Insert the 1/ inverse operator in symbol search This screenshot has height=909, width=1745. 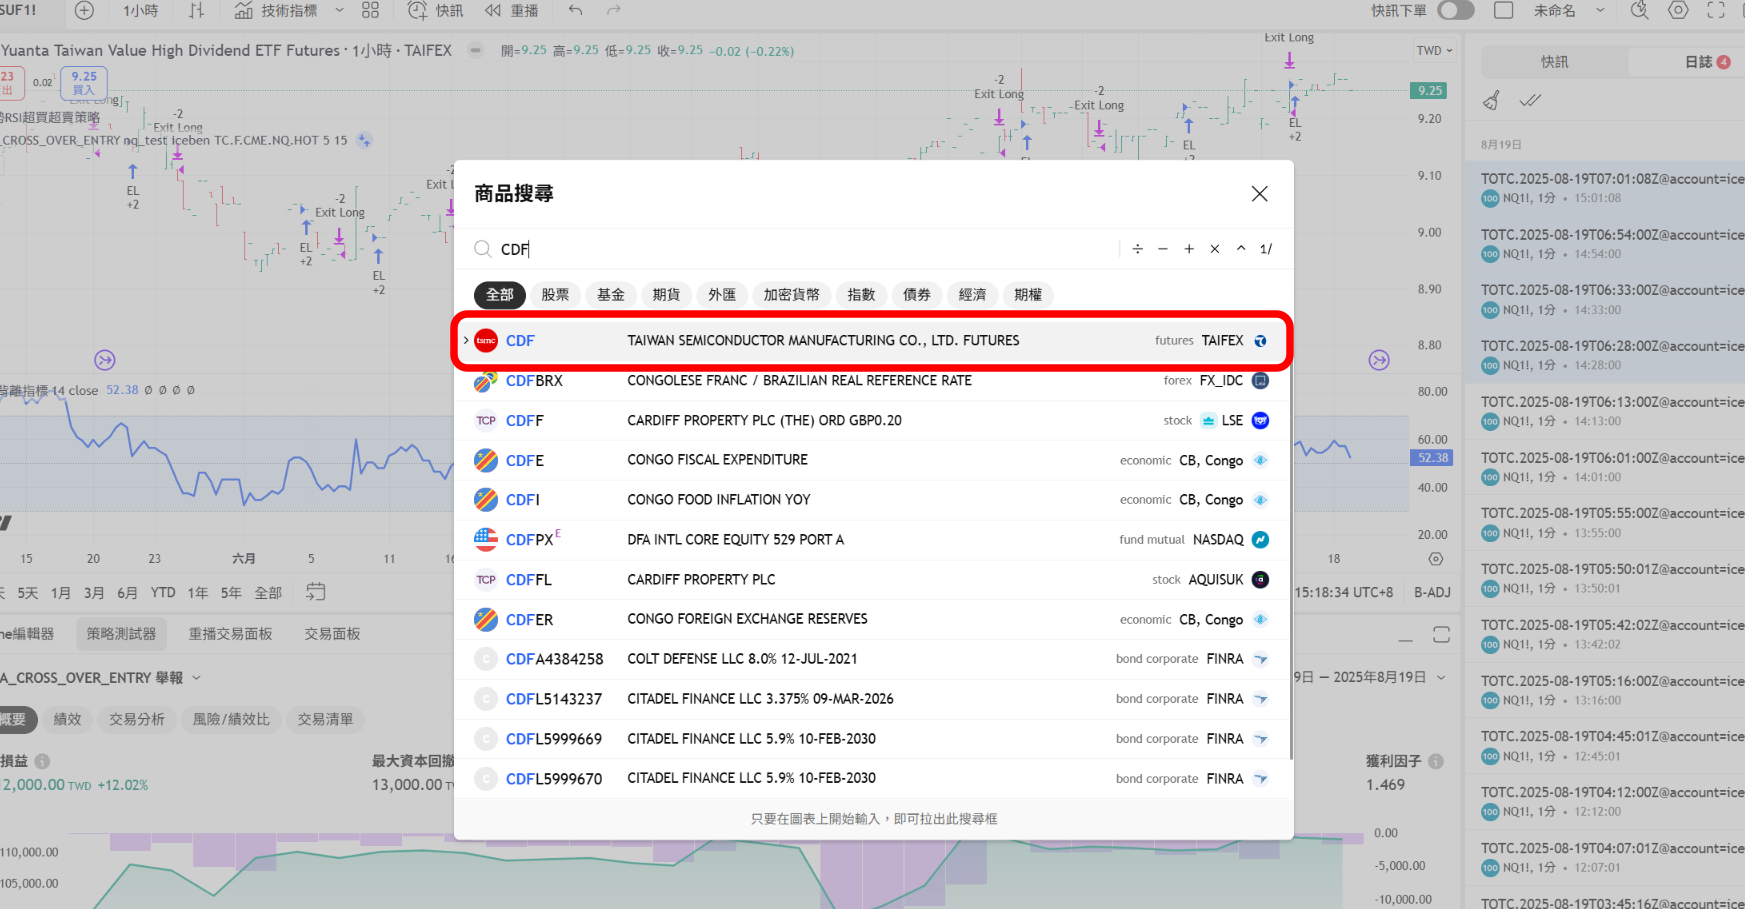(x=1266, y=249)
